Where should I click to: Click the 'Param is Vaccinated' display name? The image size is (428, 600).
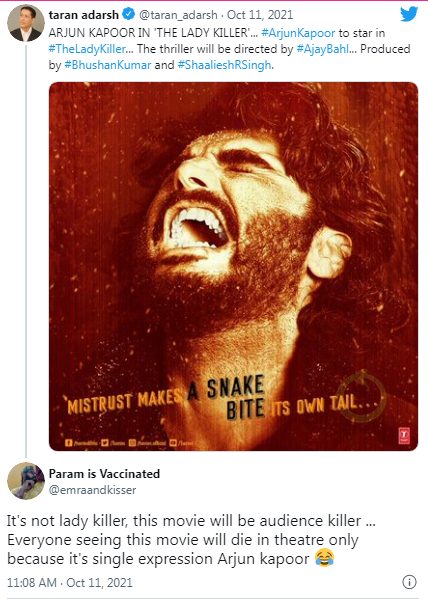pos(104,474)
